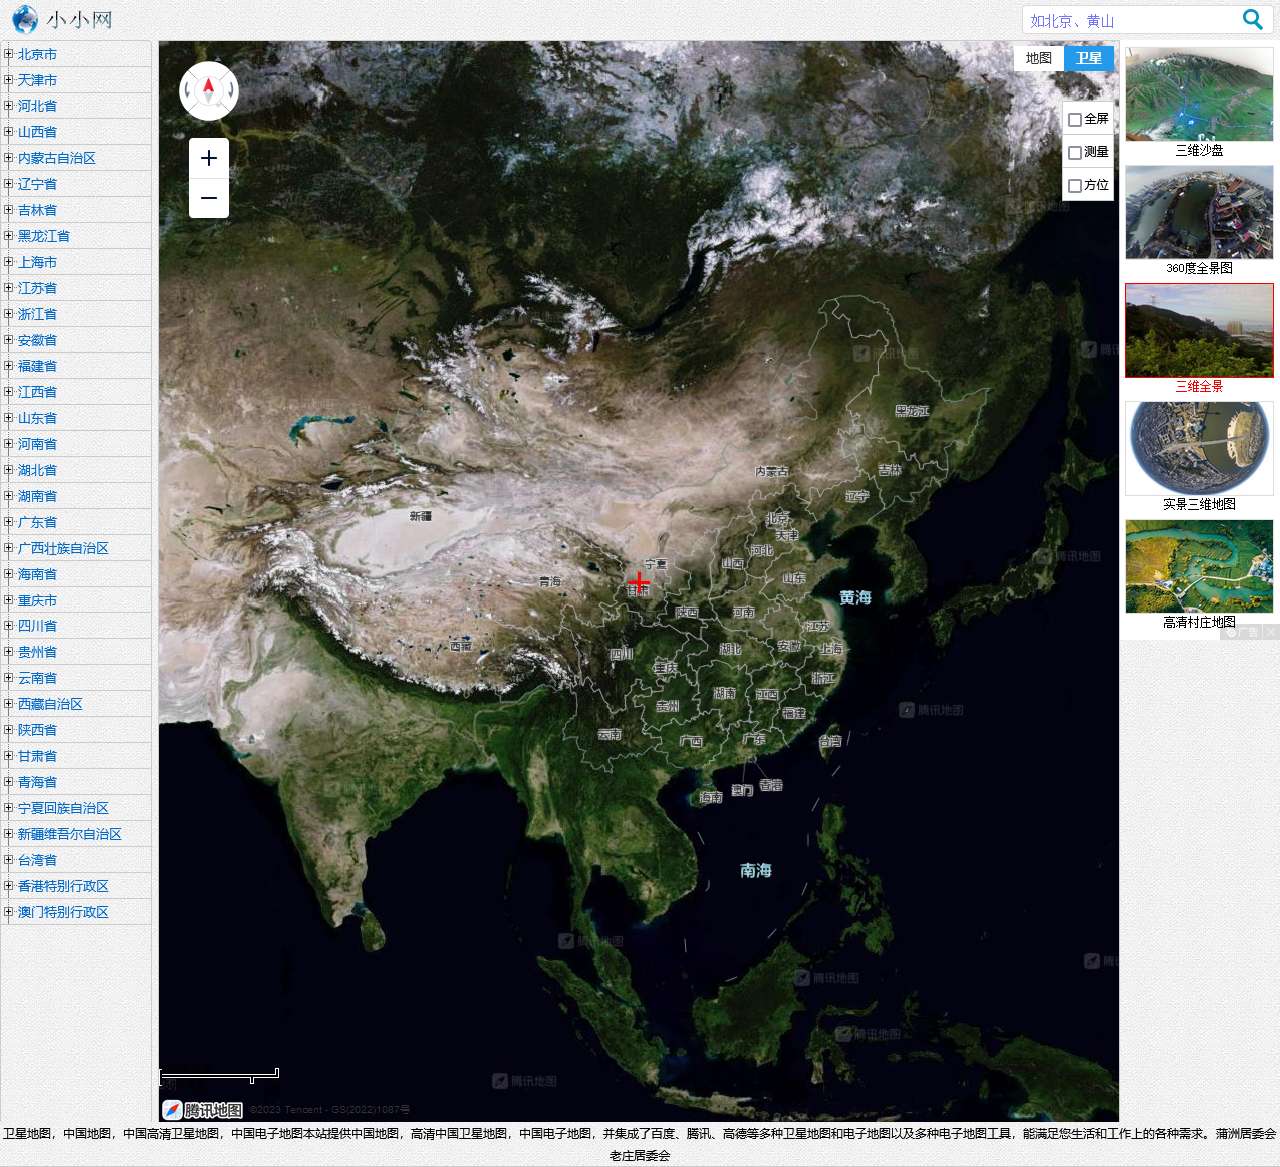
Task: Open the 江苏省 link
Action: coord(37,288)
